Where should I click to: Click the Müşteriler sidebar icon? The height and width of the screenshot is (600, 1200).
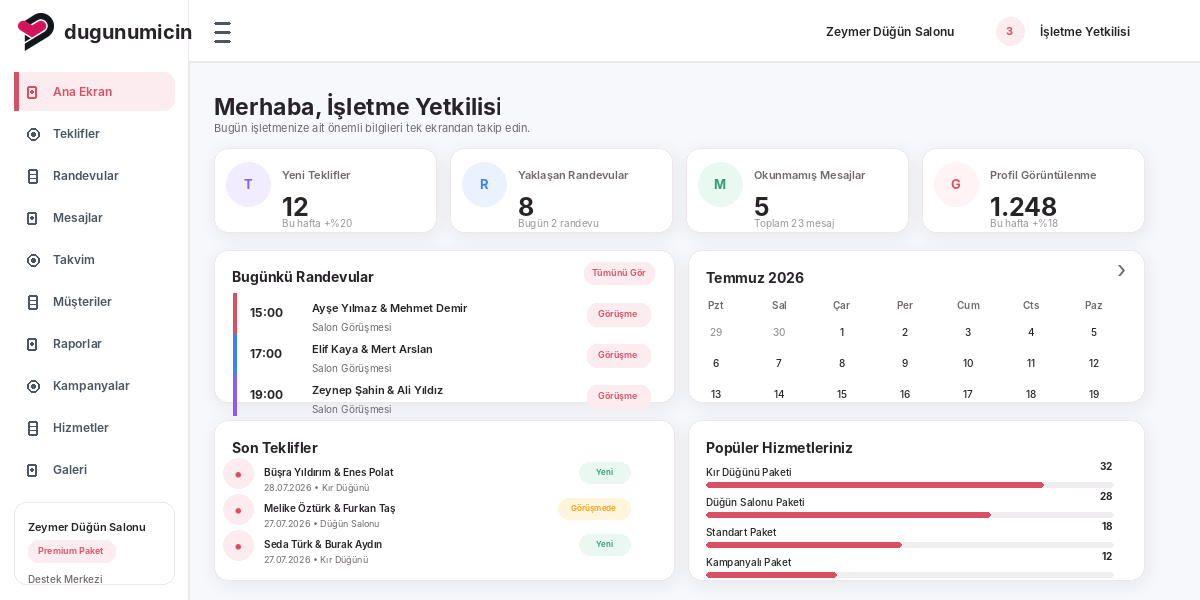pyautogui.click(x=33, y=302)
